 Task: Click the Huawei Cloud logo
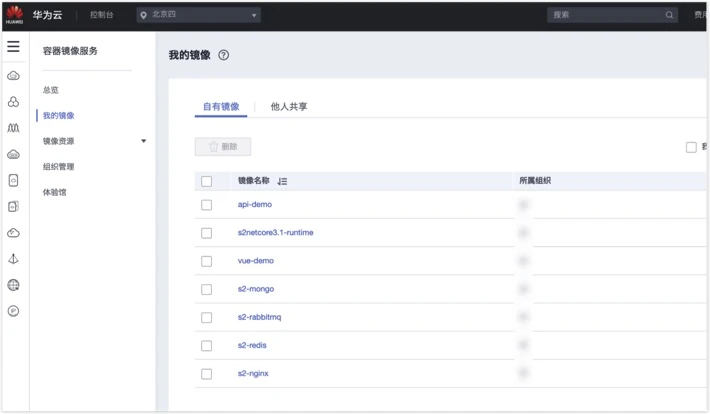(x=14, y=14)
